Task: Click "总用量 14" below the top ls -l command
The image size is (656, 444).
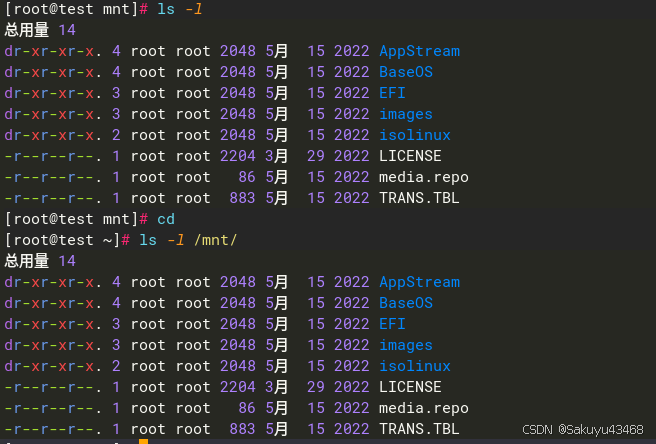Action: click(x=40, y=30)
